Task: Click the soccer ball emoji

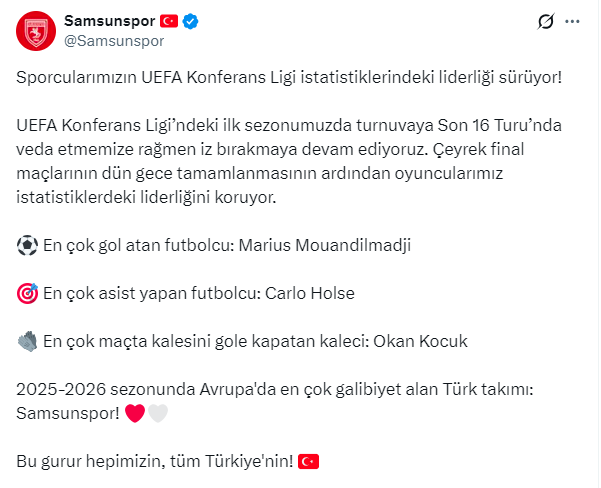Action: (x=28, y=246)
